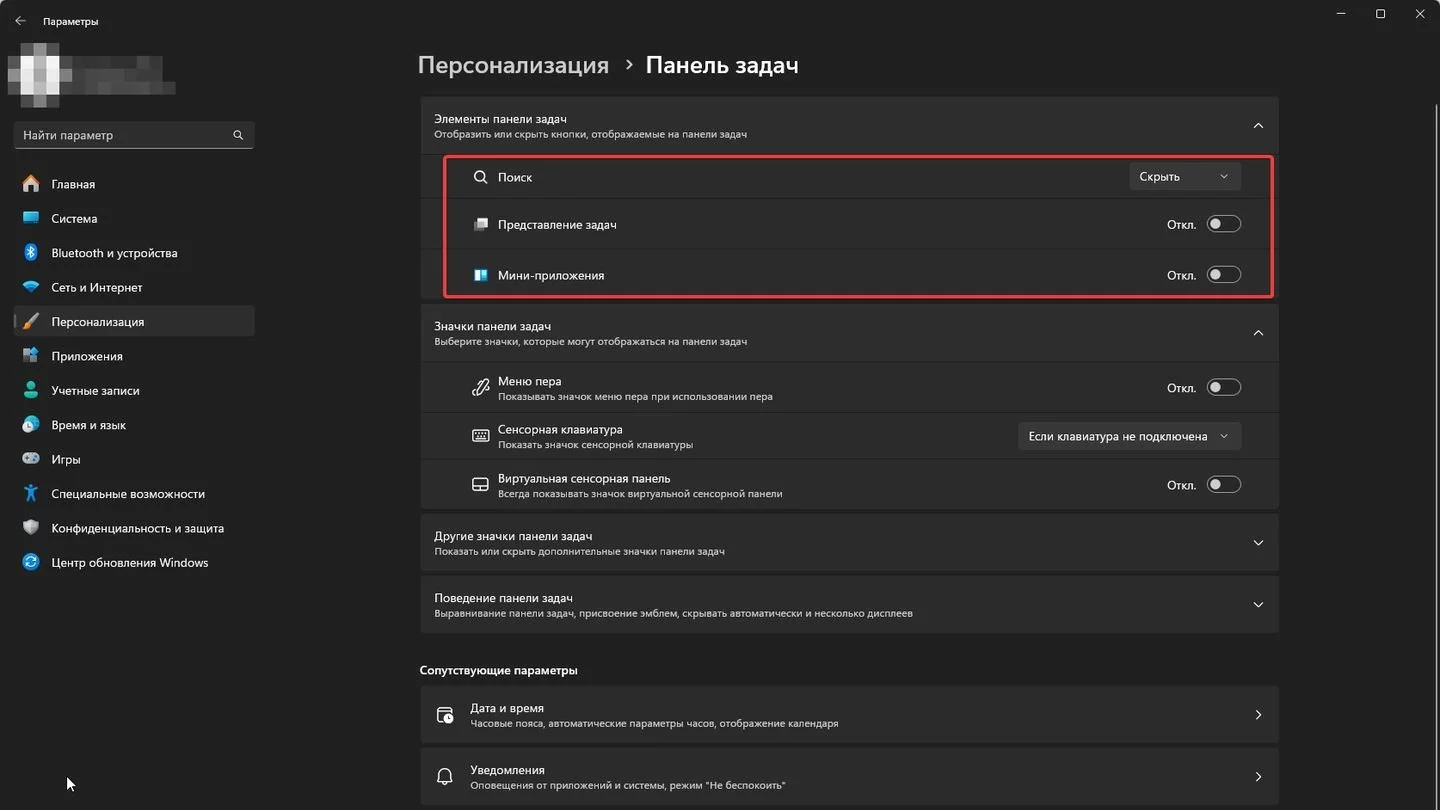The height and width of the screenshot is (810, 1440).
Task: Open Центр обновления Windows
Action: click(x=134, y=562)
